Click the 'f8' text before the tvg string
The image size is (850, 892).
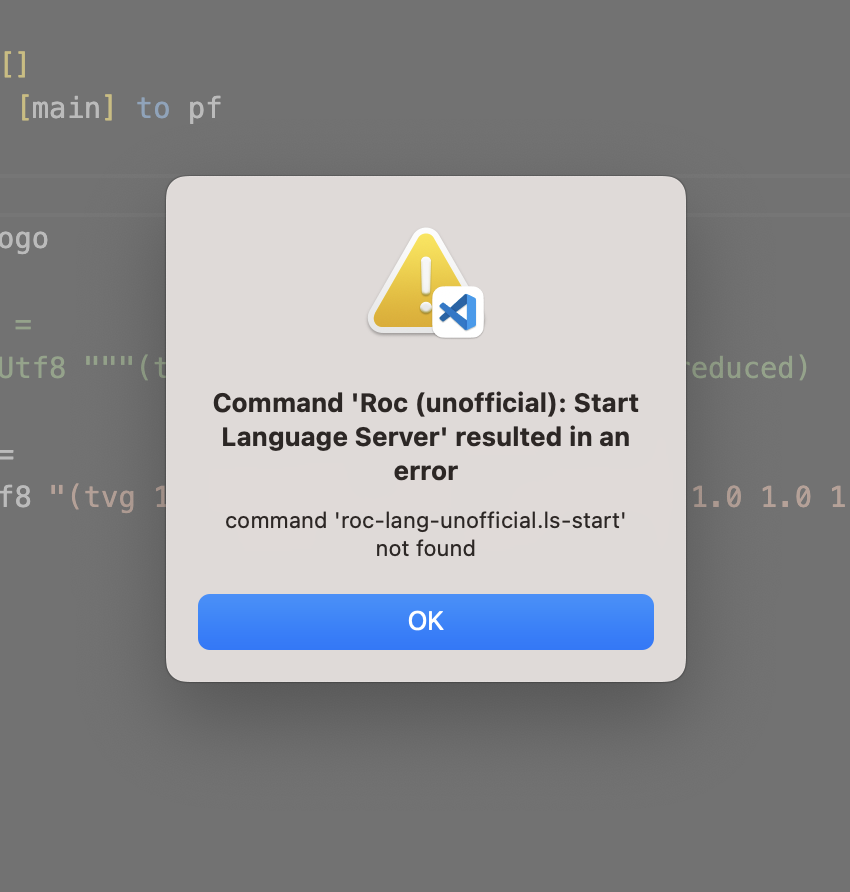pos(15,498)
